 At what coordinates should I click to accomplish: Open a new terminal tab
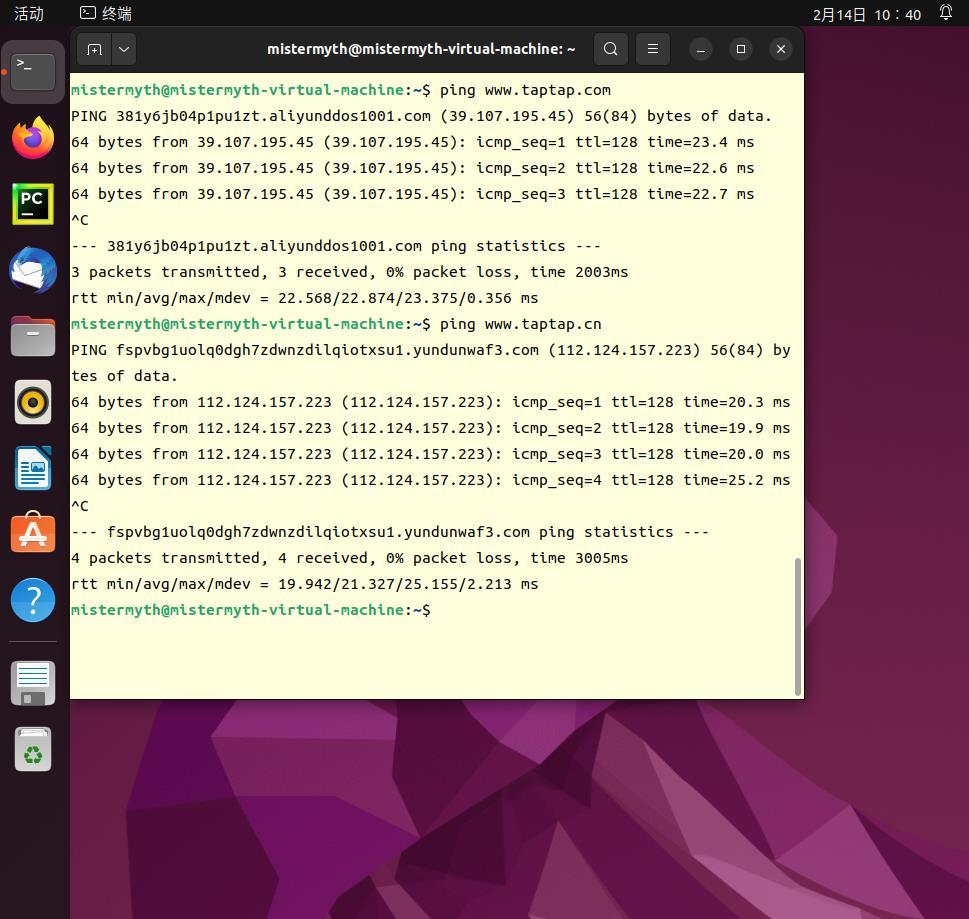[x=95, y=49]
